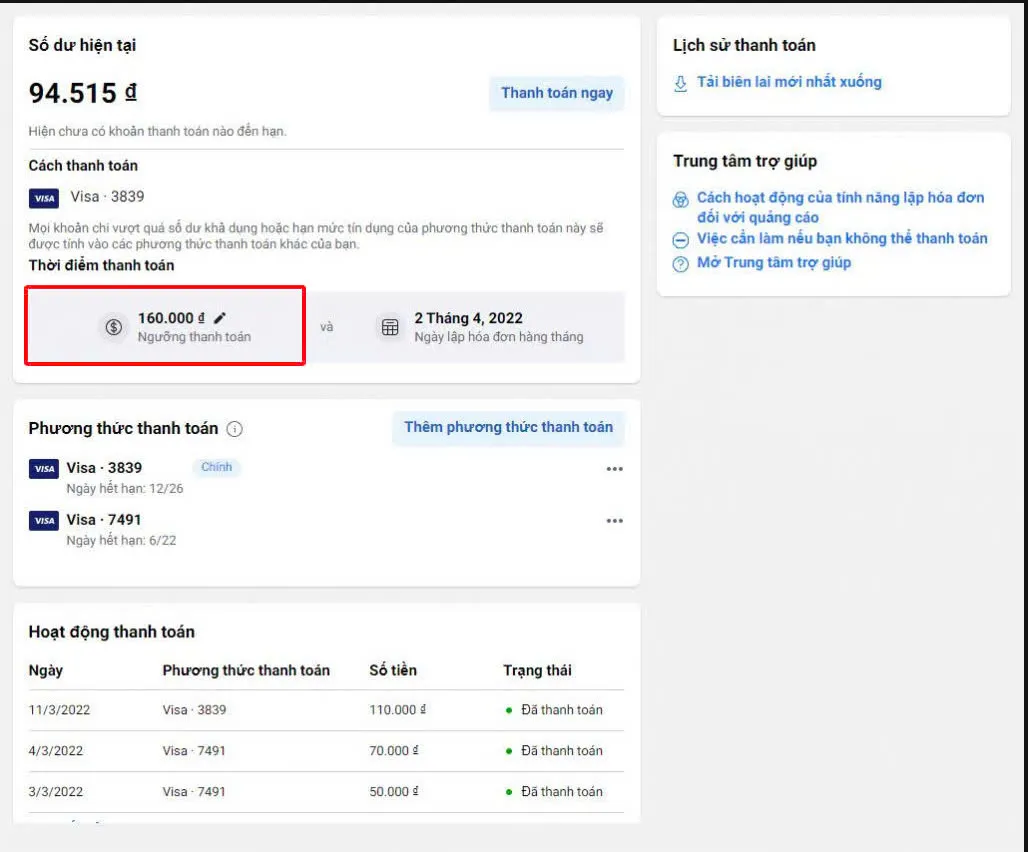Open three-dot menu for Visa 7491

(614, 521)
